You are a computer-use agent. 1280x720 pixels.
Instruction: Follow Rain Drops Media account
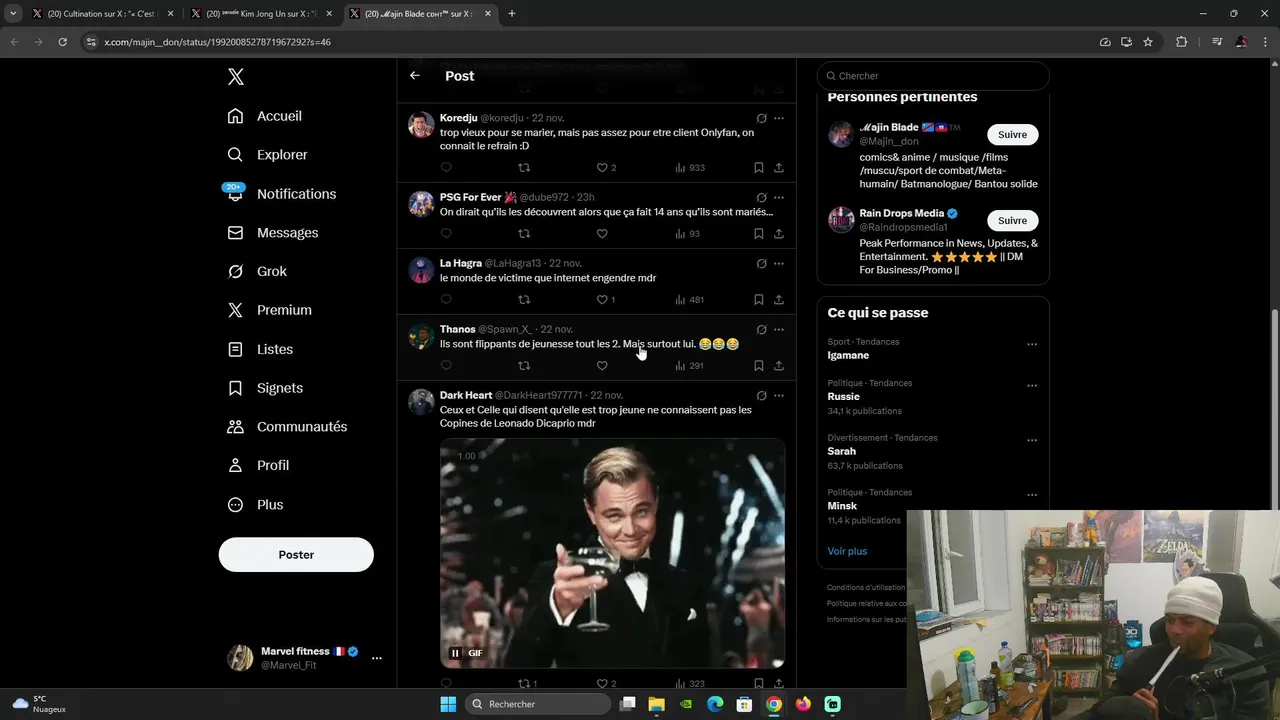[x=1012, y=221]
